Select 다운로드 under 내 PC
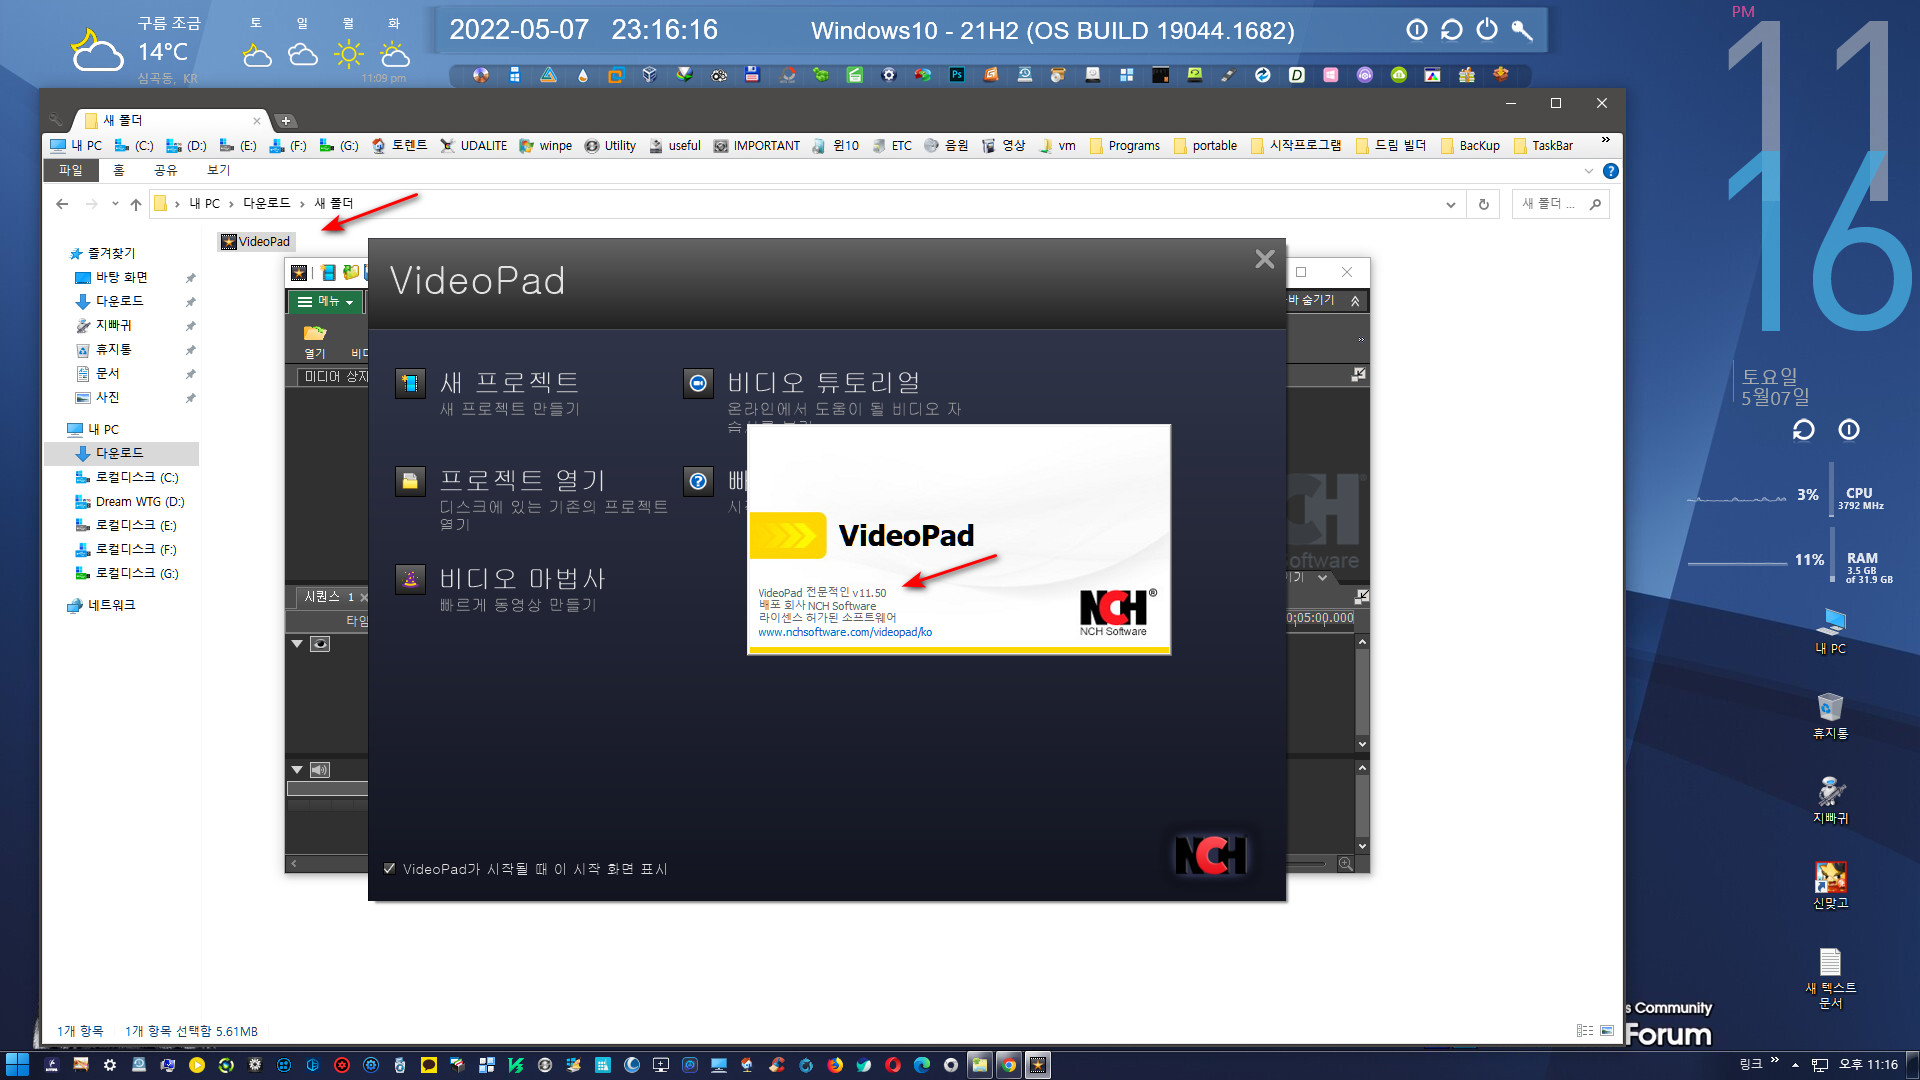The width and height of the screenshot is (1920, 1080). 120,453
